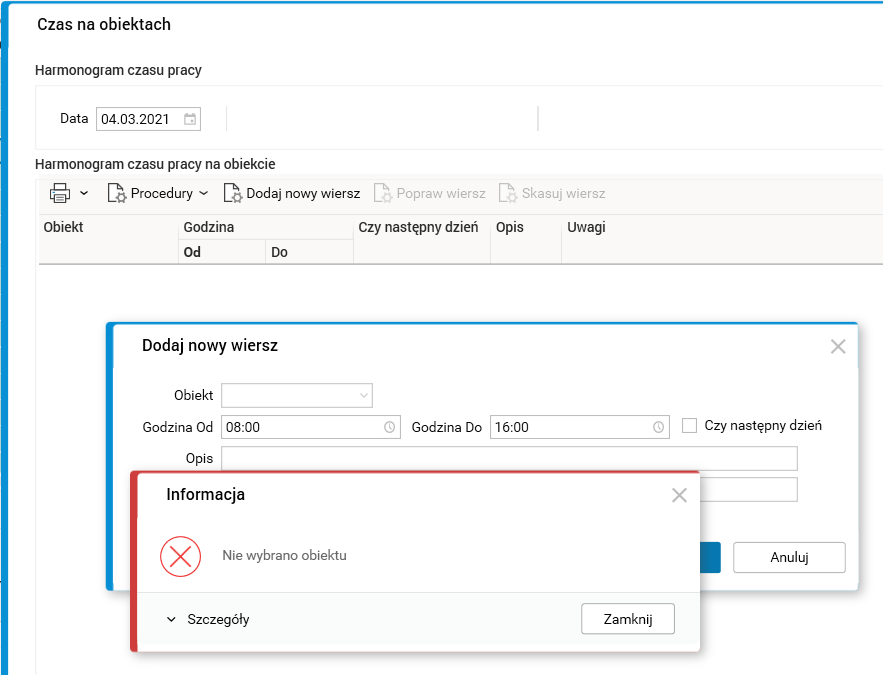883x675 pixels.
Task: Click the Obiekt column header
Action: point(64,227)
